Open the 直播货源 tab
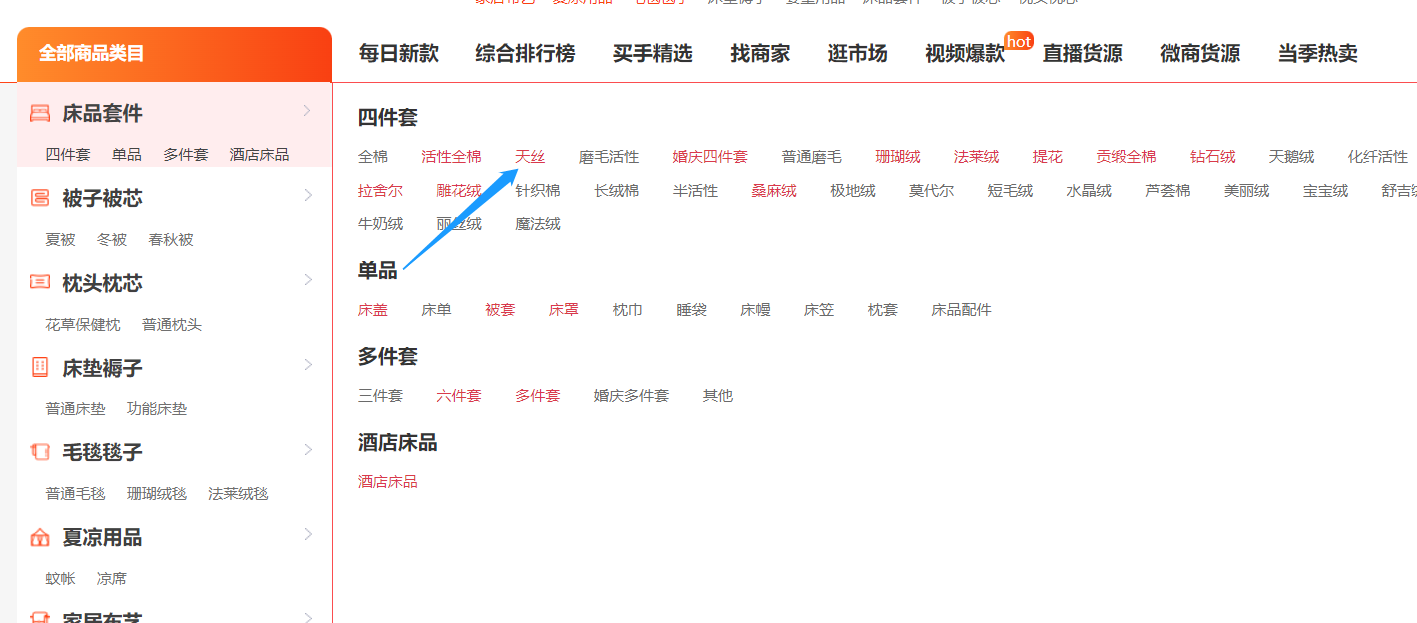Image resolution: width=1417 pixels, height=623 pixels. [1082, 54]
